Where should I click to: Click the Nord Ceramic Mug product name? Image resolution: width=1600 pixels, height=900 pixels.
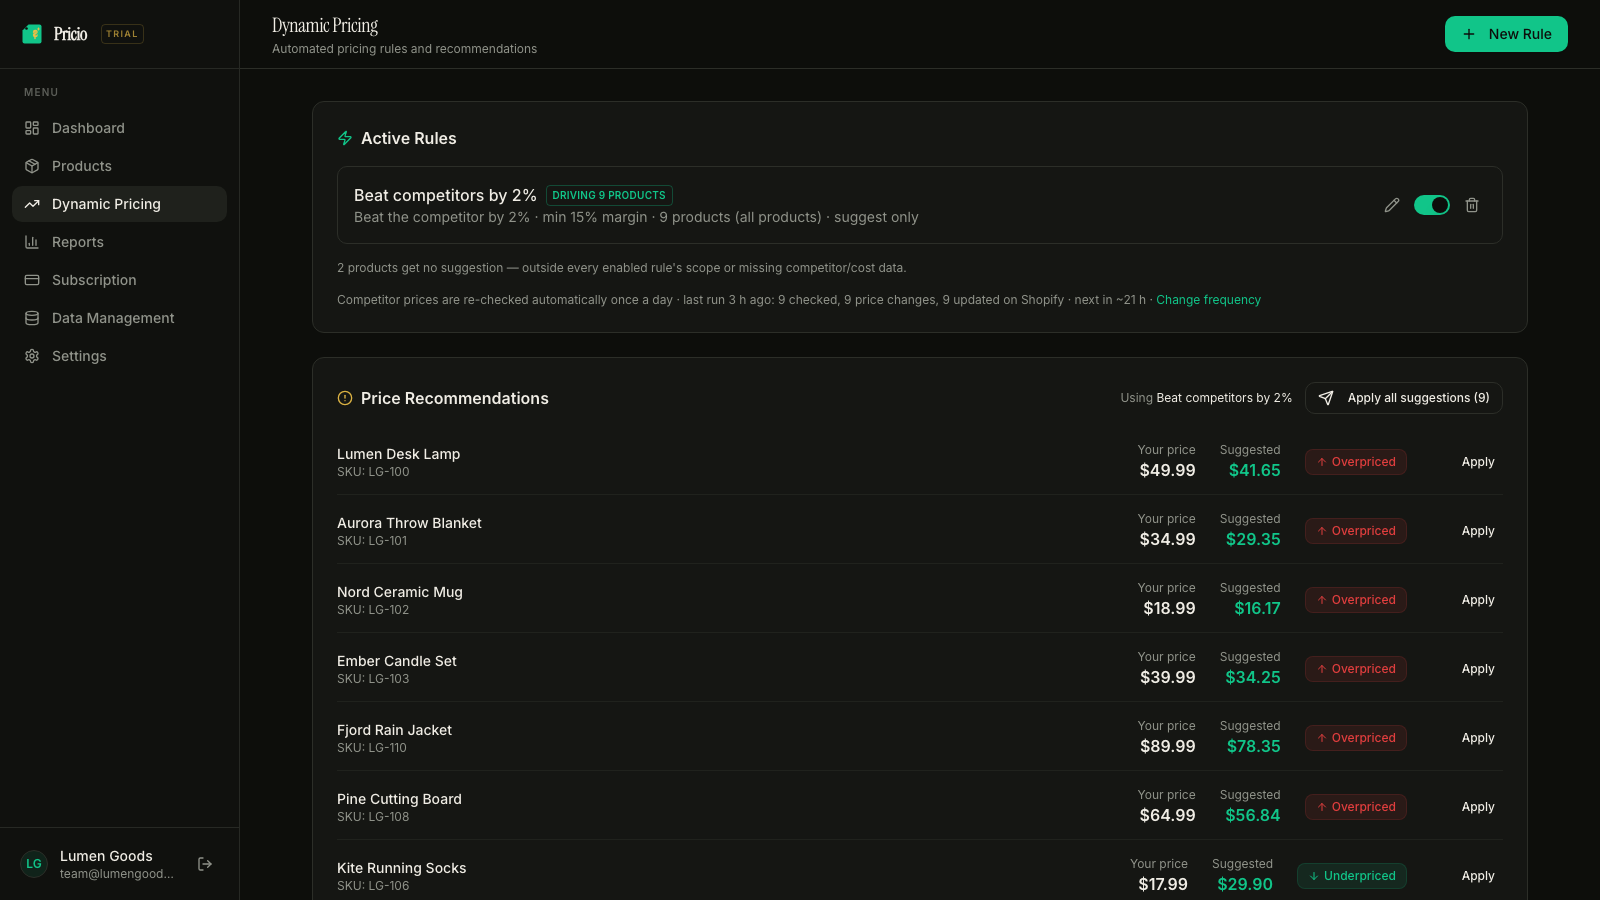click(x=400, y=592)
